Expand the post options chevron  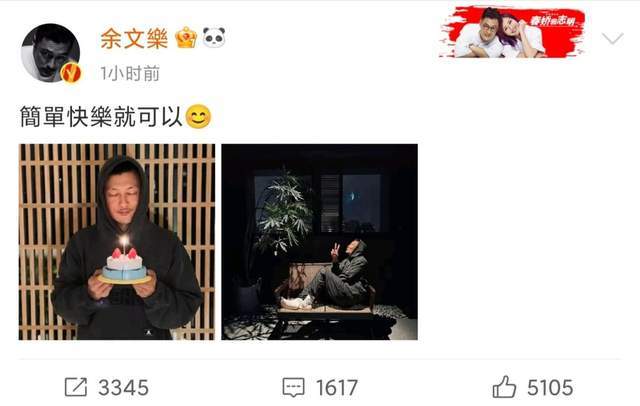pyautogui.click(x=613, y=38)
